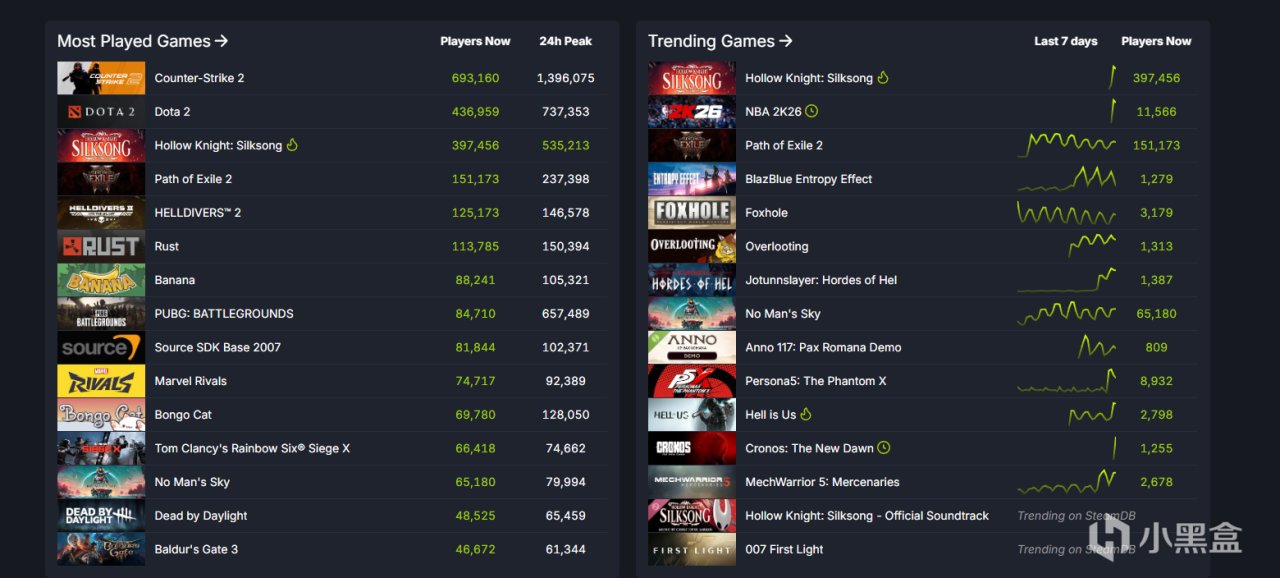Click the MechWarrior 5 sparkline chart

click(1067, 482)
